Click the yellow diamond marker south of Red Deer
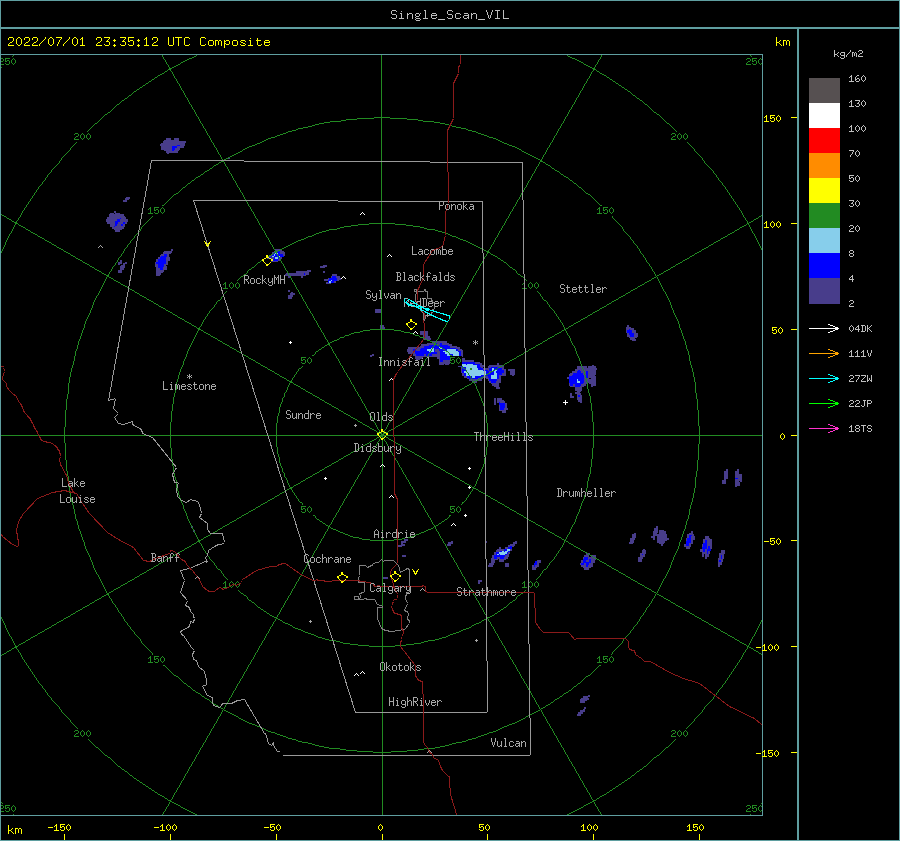 point(412,325)
